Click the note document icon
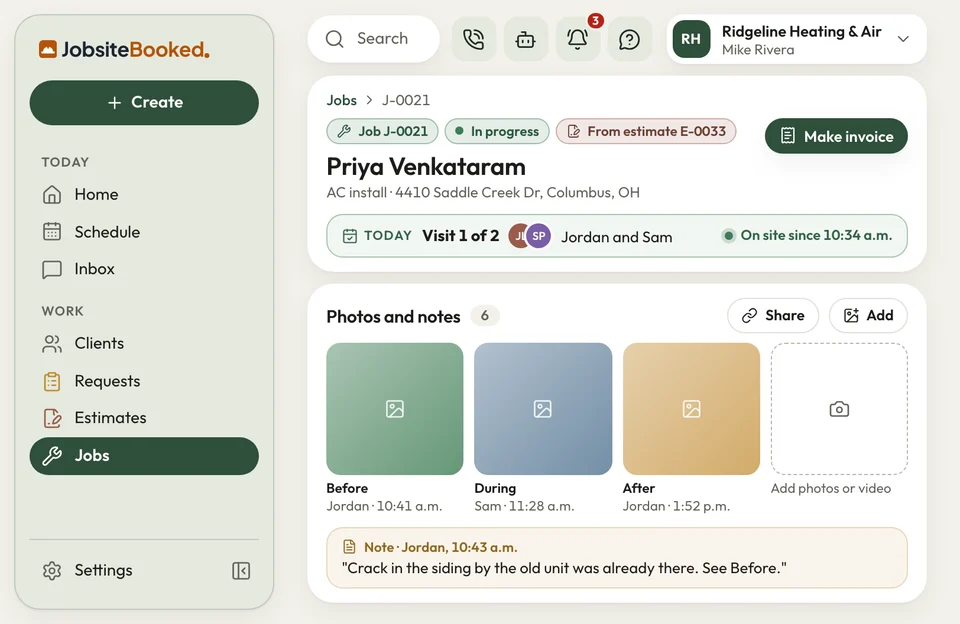 [x=349, y=546]
